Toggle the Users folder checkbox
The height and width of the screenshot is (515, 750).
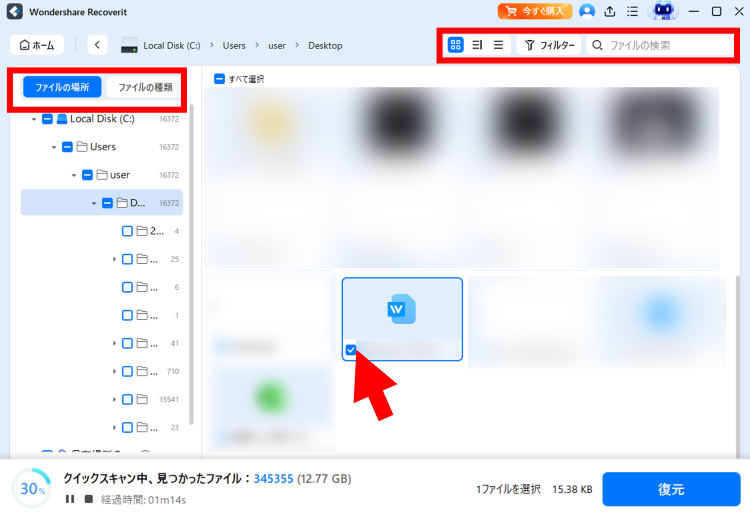(67, 147)
